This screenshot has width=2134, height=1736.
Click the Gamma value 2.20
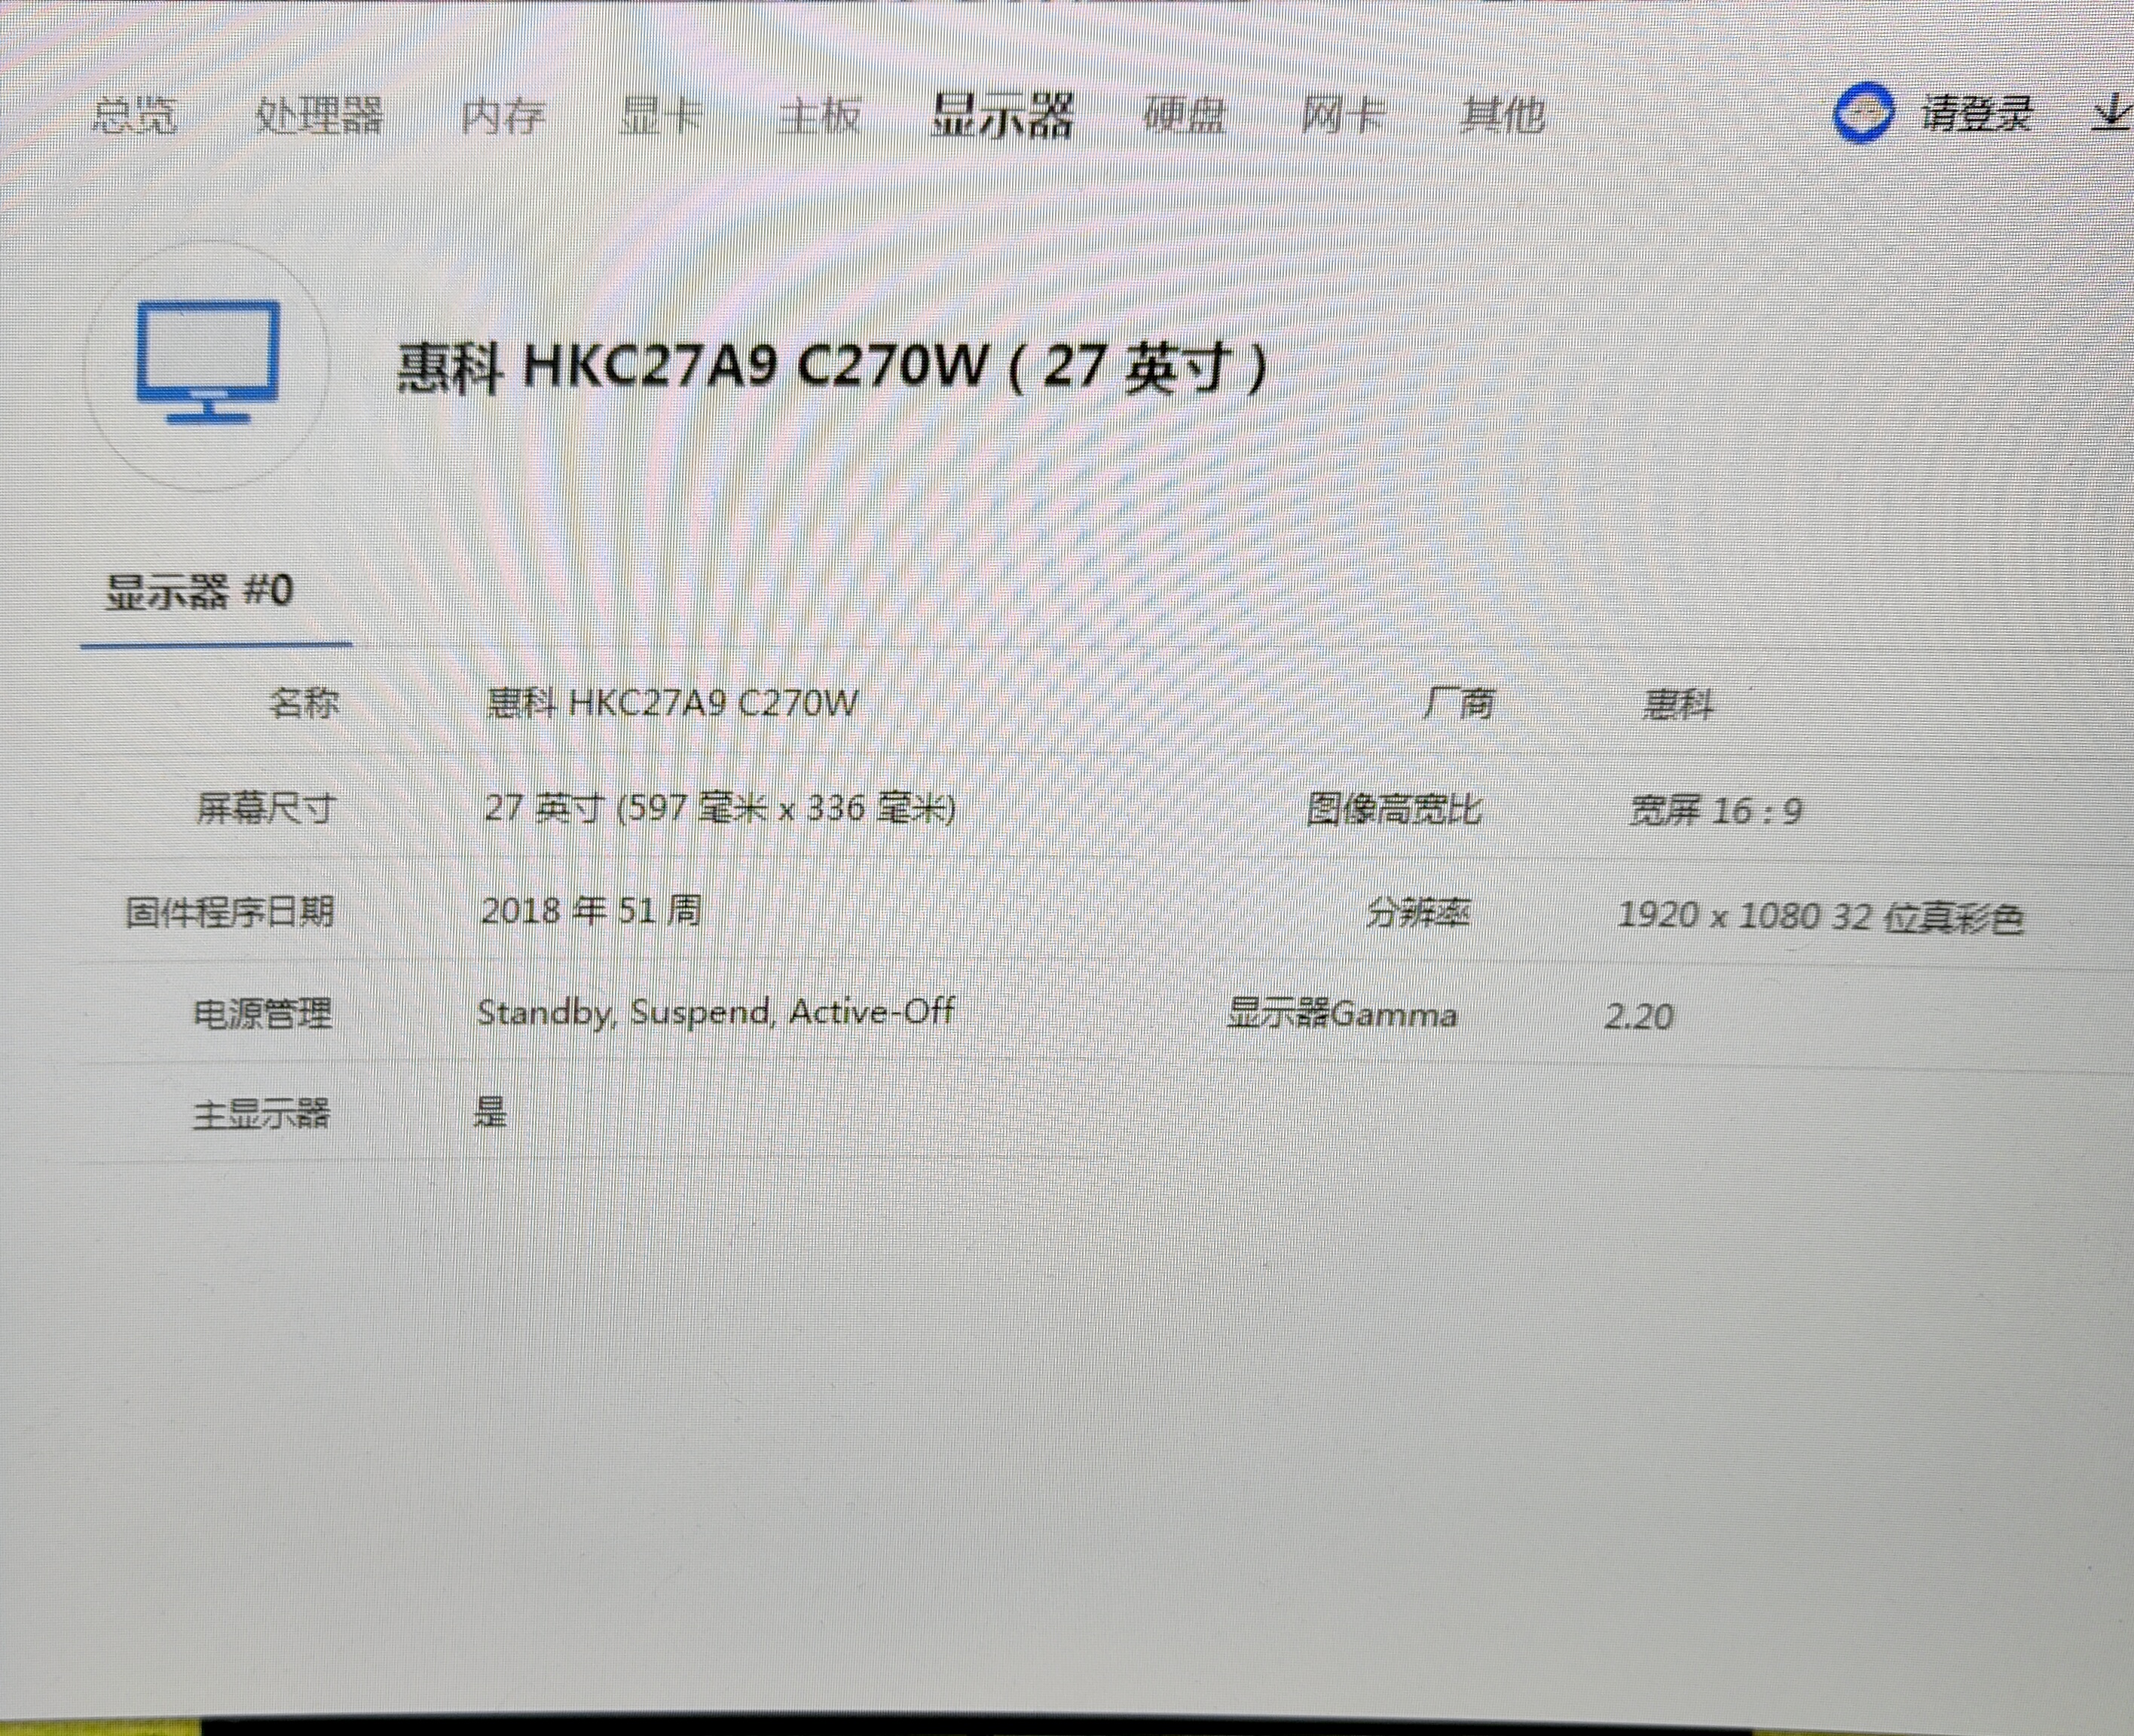pyautogui.click(x=1639, y=1016)
